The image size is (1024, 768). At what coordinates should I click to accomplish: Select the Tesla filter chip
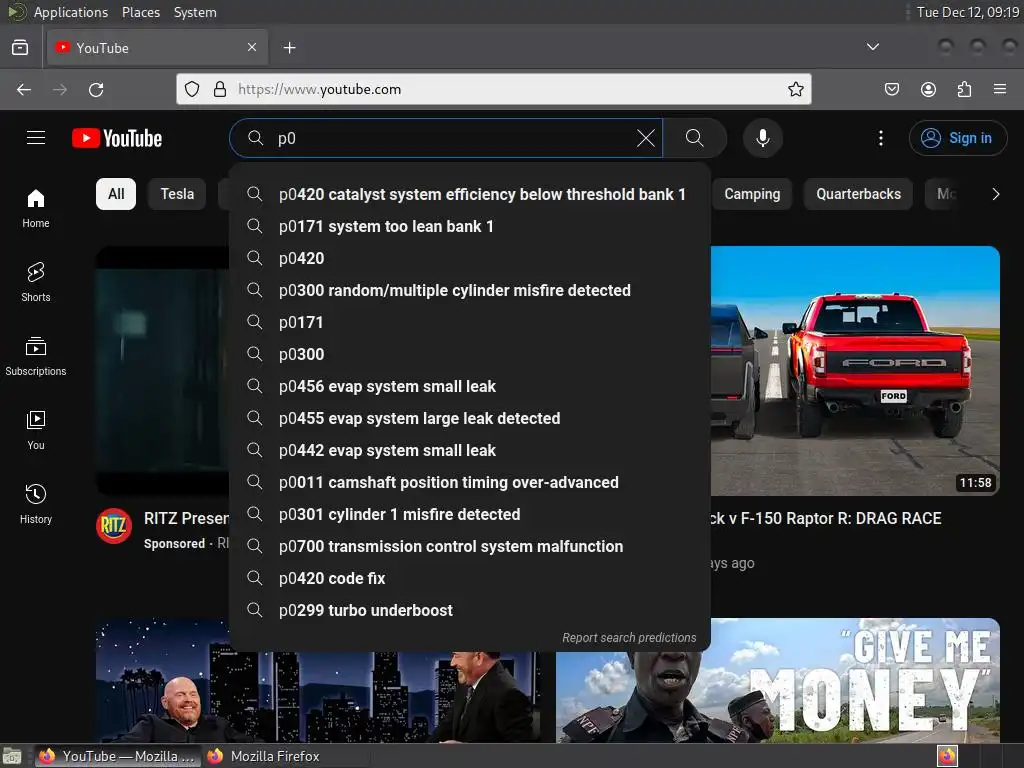[178, 194]
